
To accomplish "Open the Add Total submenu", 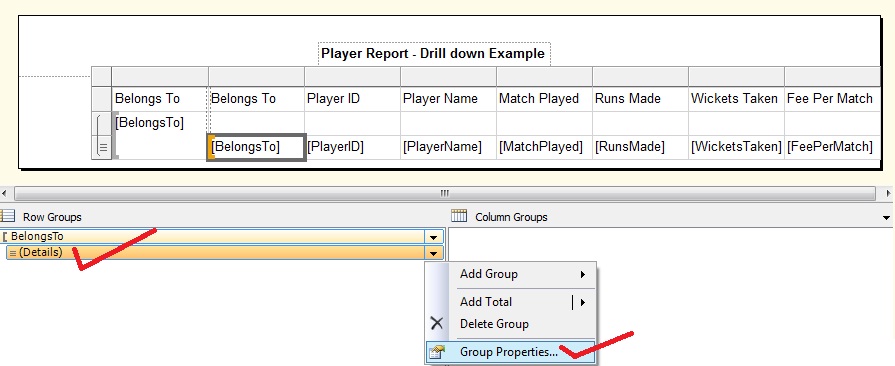I will click(511, 302).
